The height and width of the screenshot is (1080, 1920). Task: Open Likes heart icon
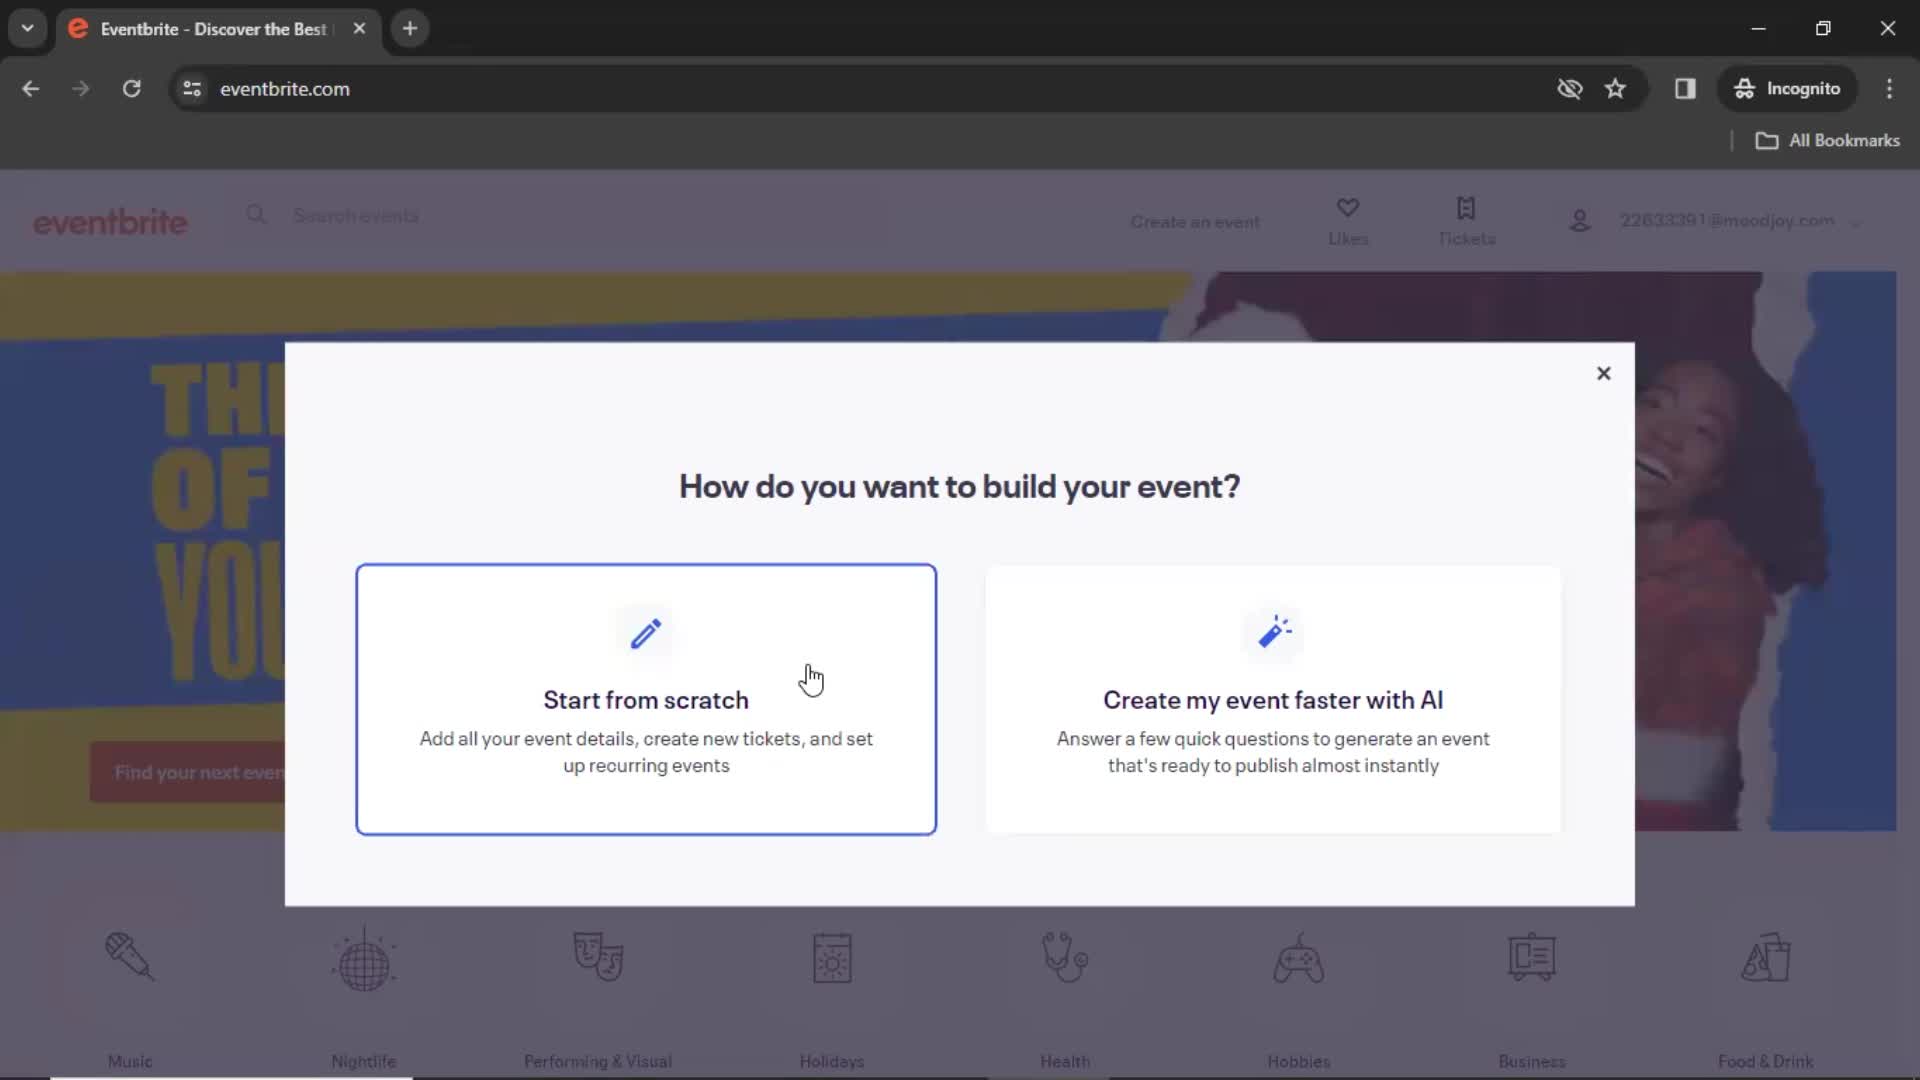point(1347,208)
